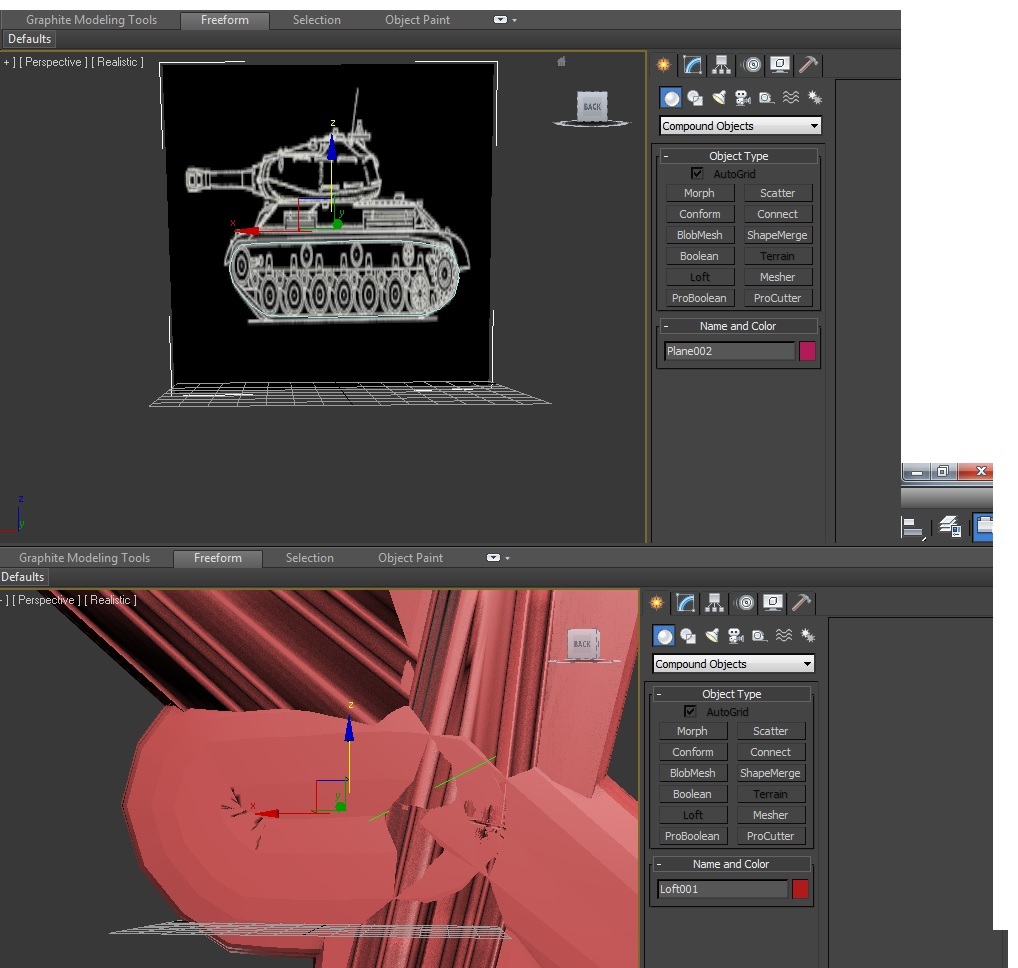The height and width of the screenshot is (968, 1018).
Task: Select the Shapes category icon
Action: click(695, 97)
